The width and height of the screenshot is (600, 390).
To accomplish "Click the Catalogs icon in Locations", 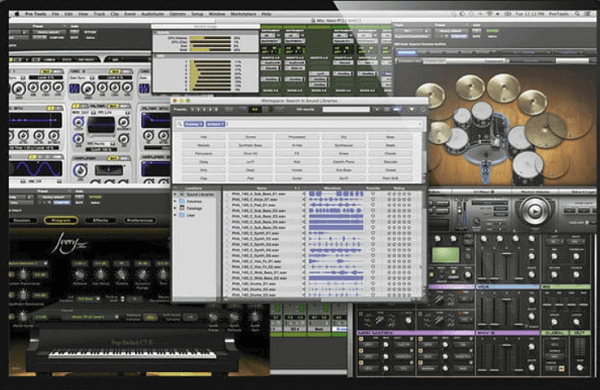I will [x=182, y=208].
